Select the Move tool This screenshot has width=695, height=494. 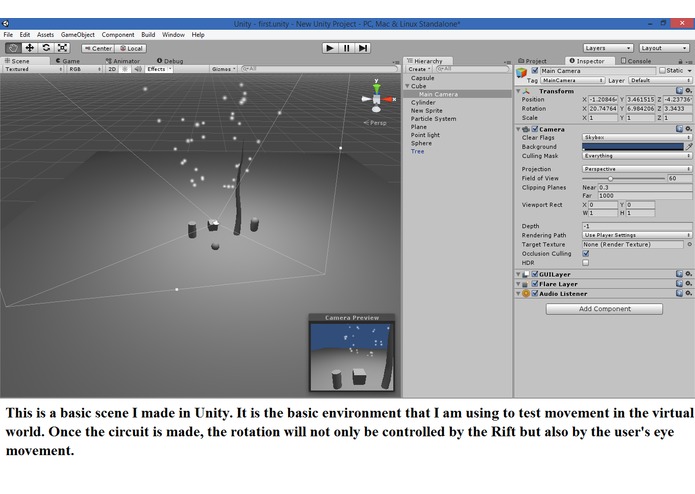point(30,48)
